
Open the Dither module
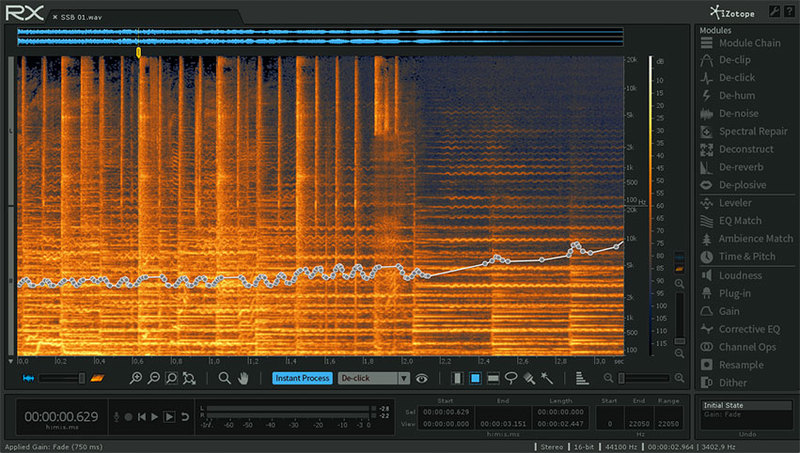click(x=723, y=383)
